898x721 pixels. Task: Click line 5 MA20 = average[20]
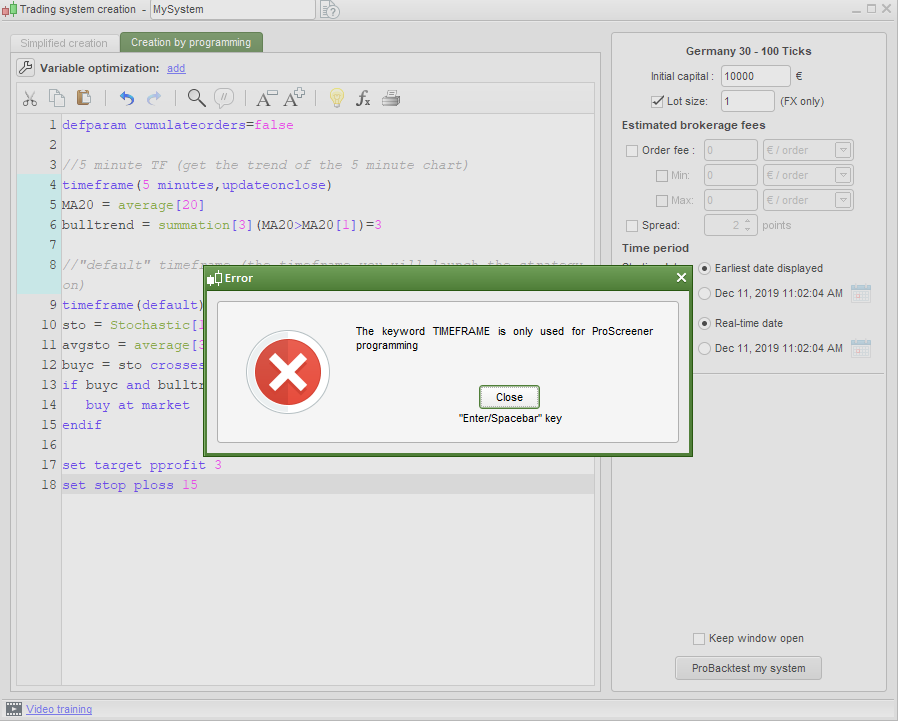coord(133,205)
